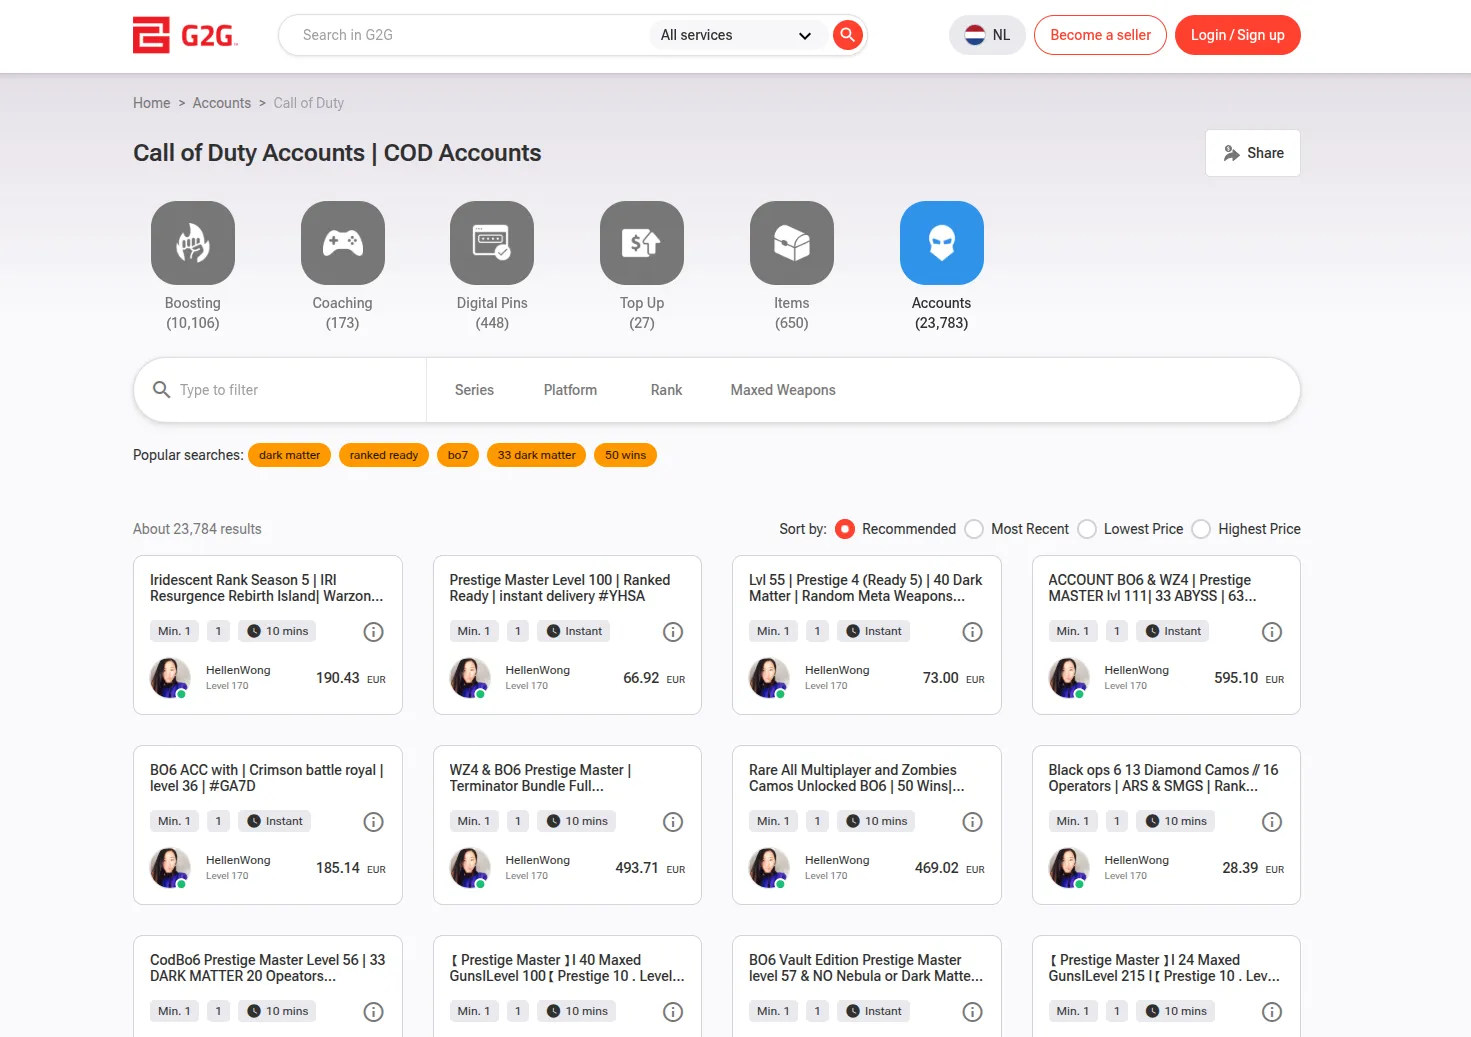1471x1037 pixels.
Task: Select the 'dark matter' popular search tag
Action: [289, 455]
